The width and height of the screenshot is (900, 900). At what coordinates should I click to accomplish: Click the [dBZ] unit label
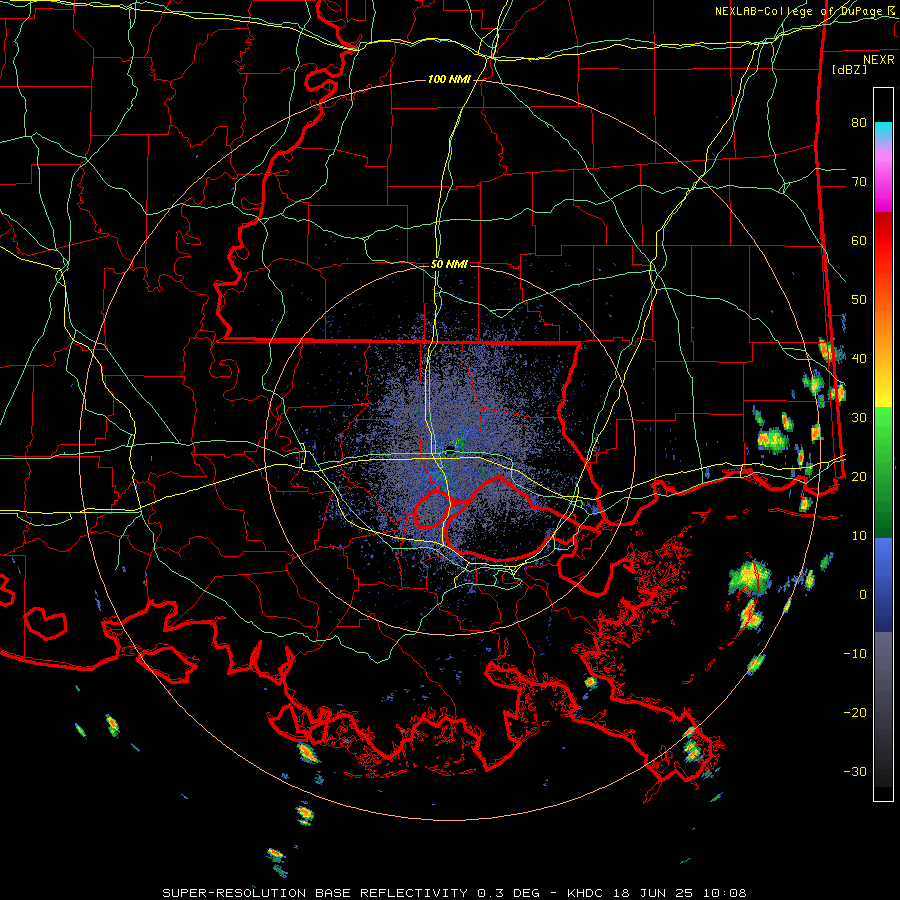pyautogui.click(x=849, y=69)
